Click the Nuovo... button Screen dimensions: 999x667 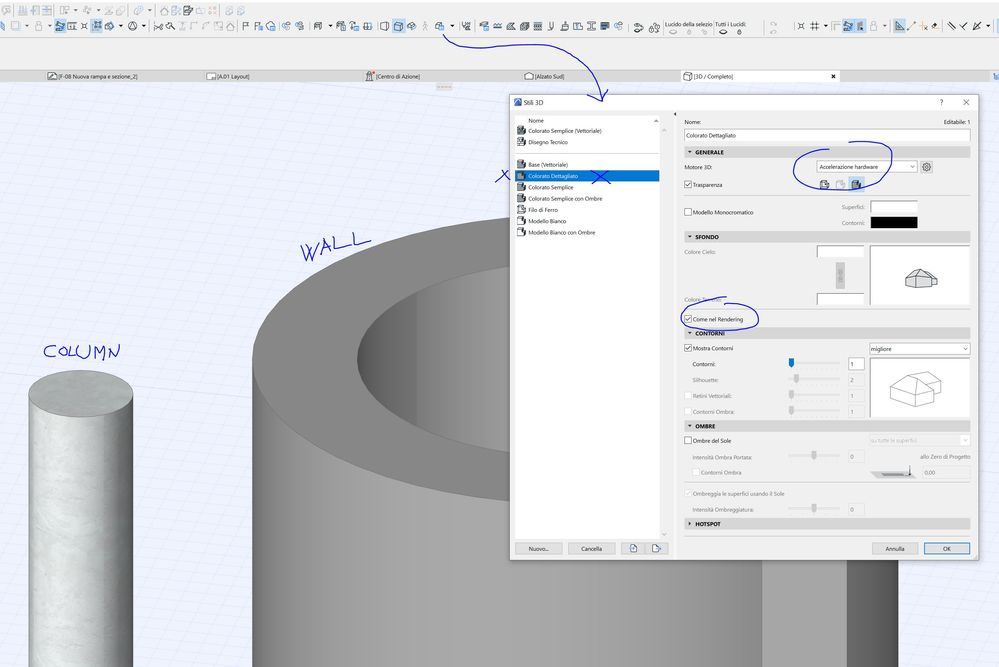[538, 548]
